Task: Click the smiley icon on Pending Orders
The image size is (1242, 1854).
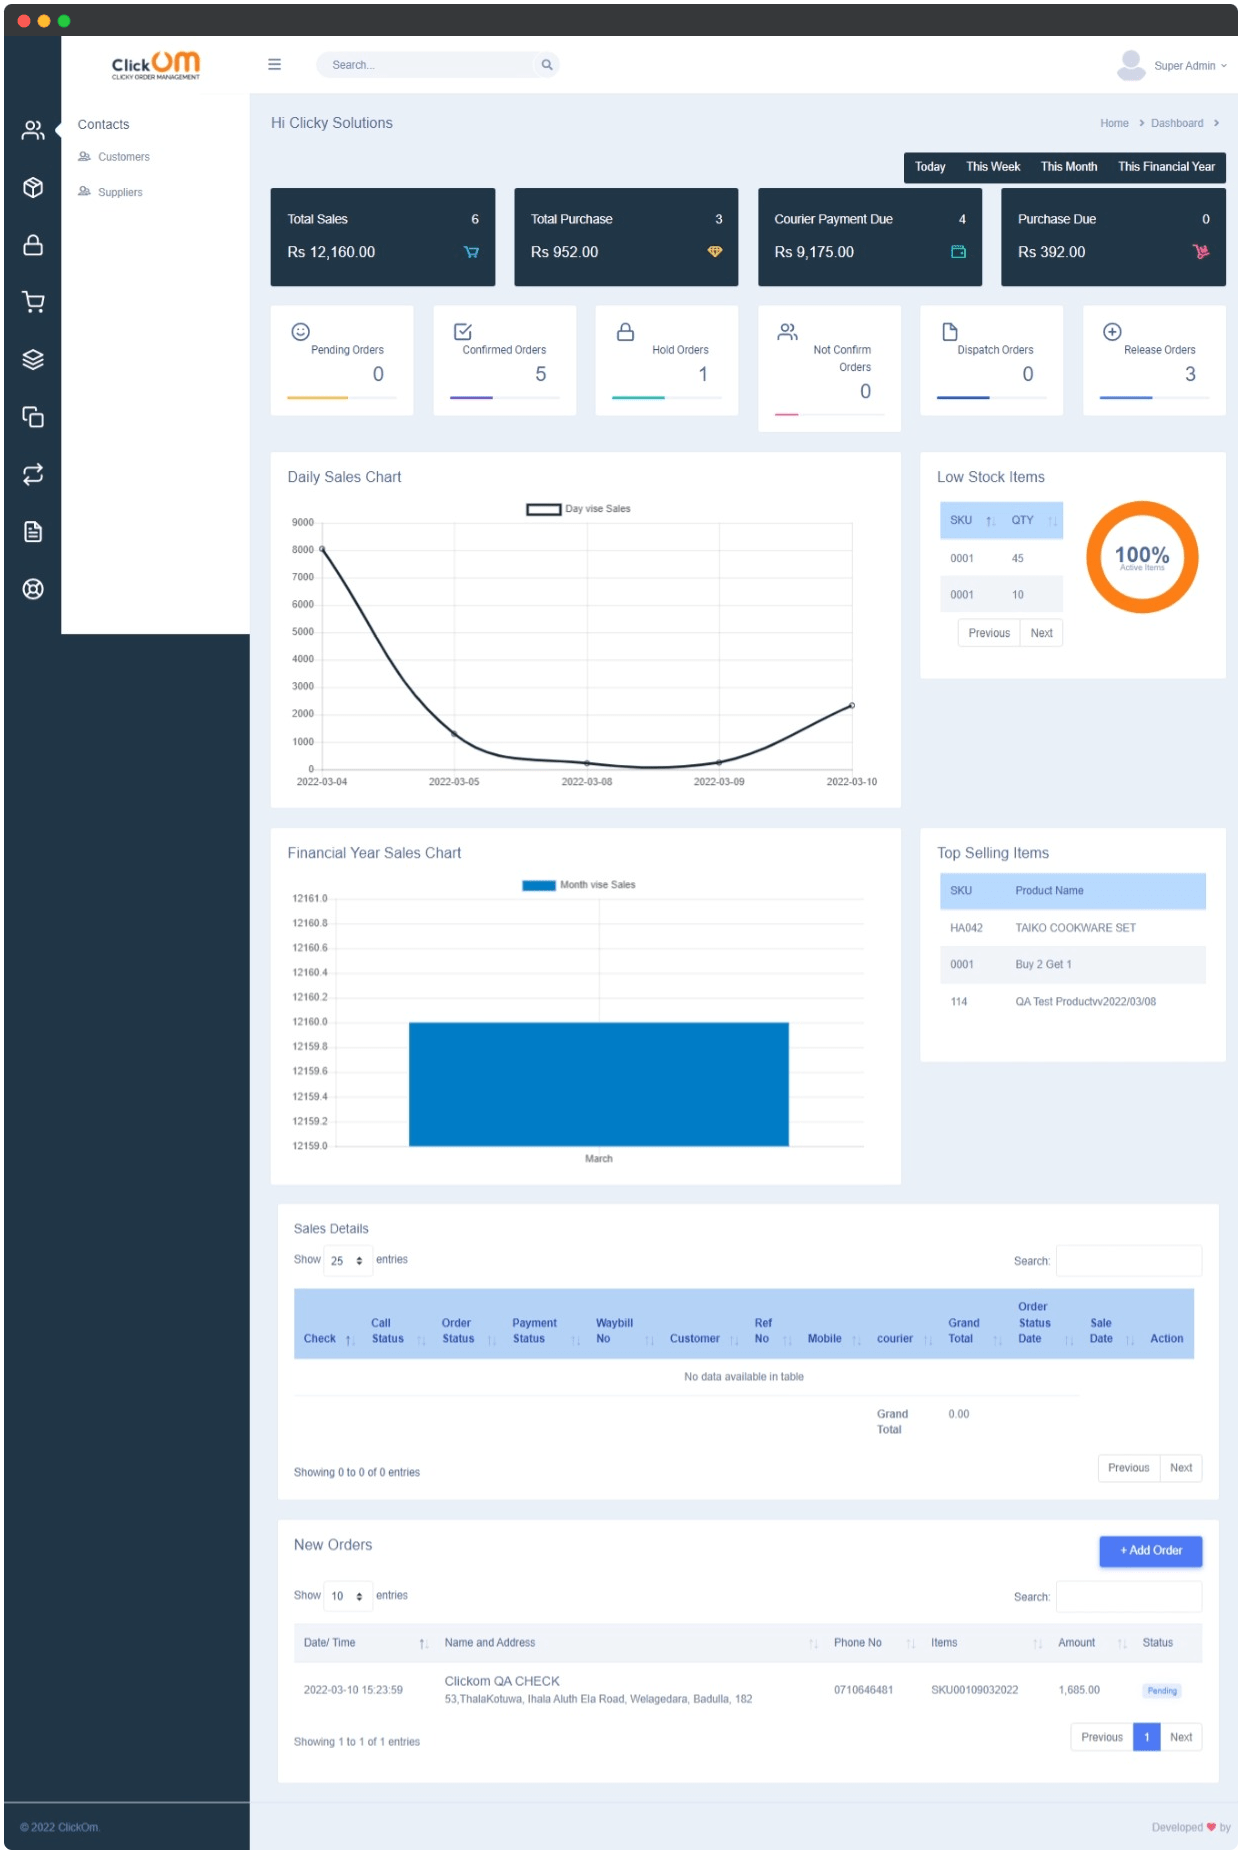Action: 300,332
